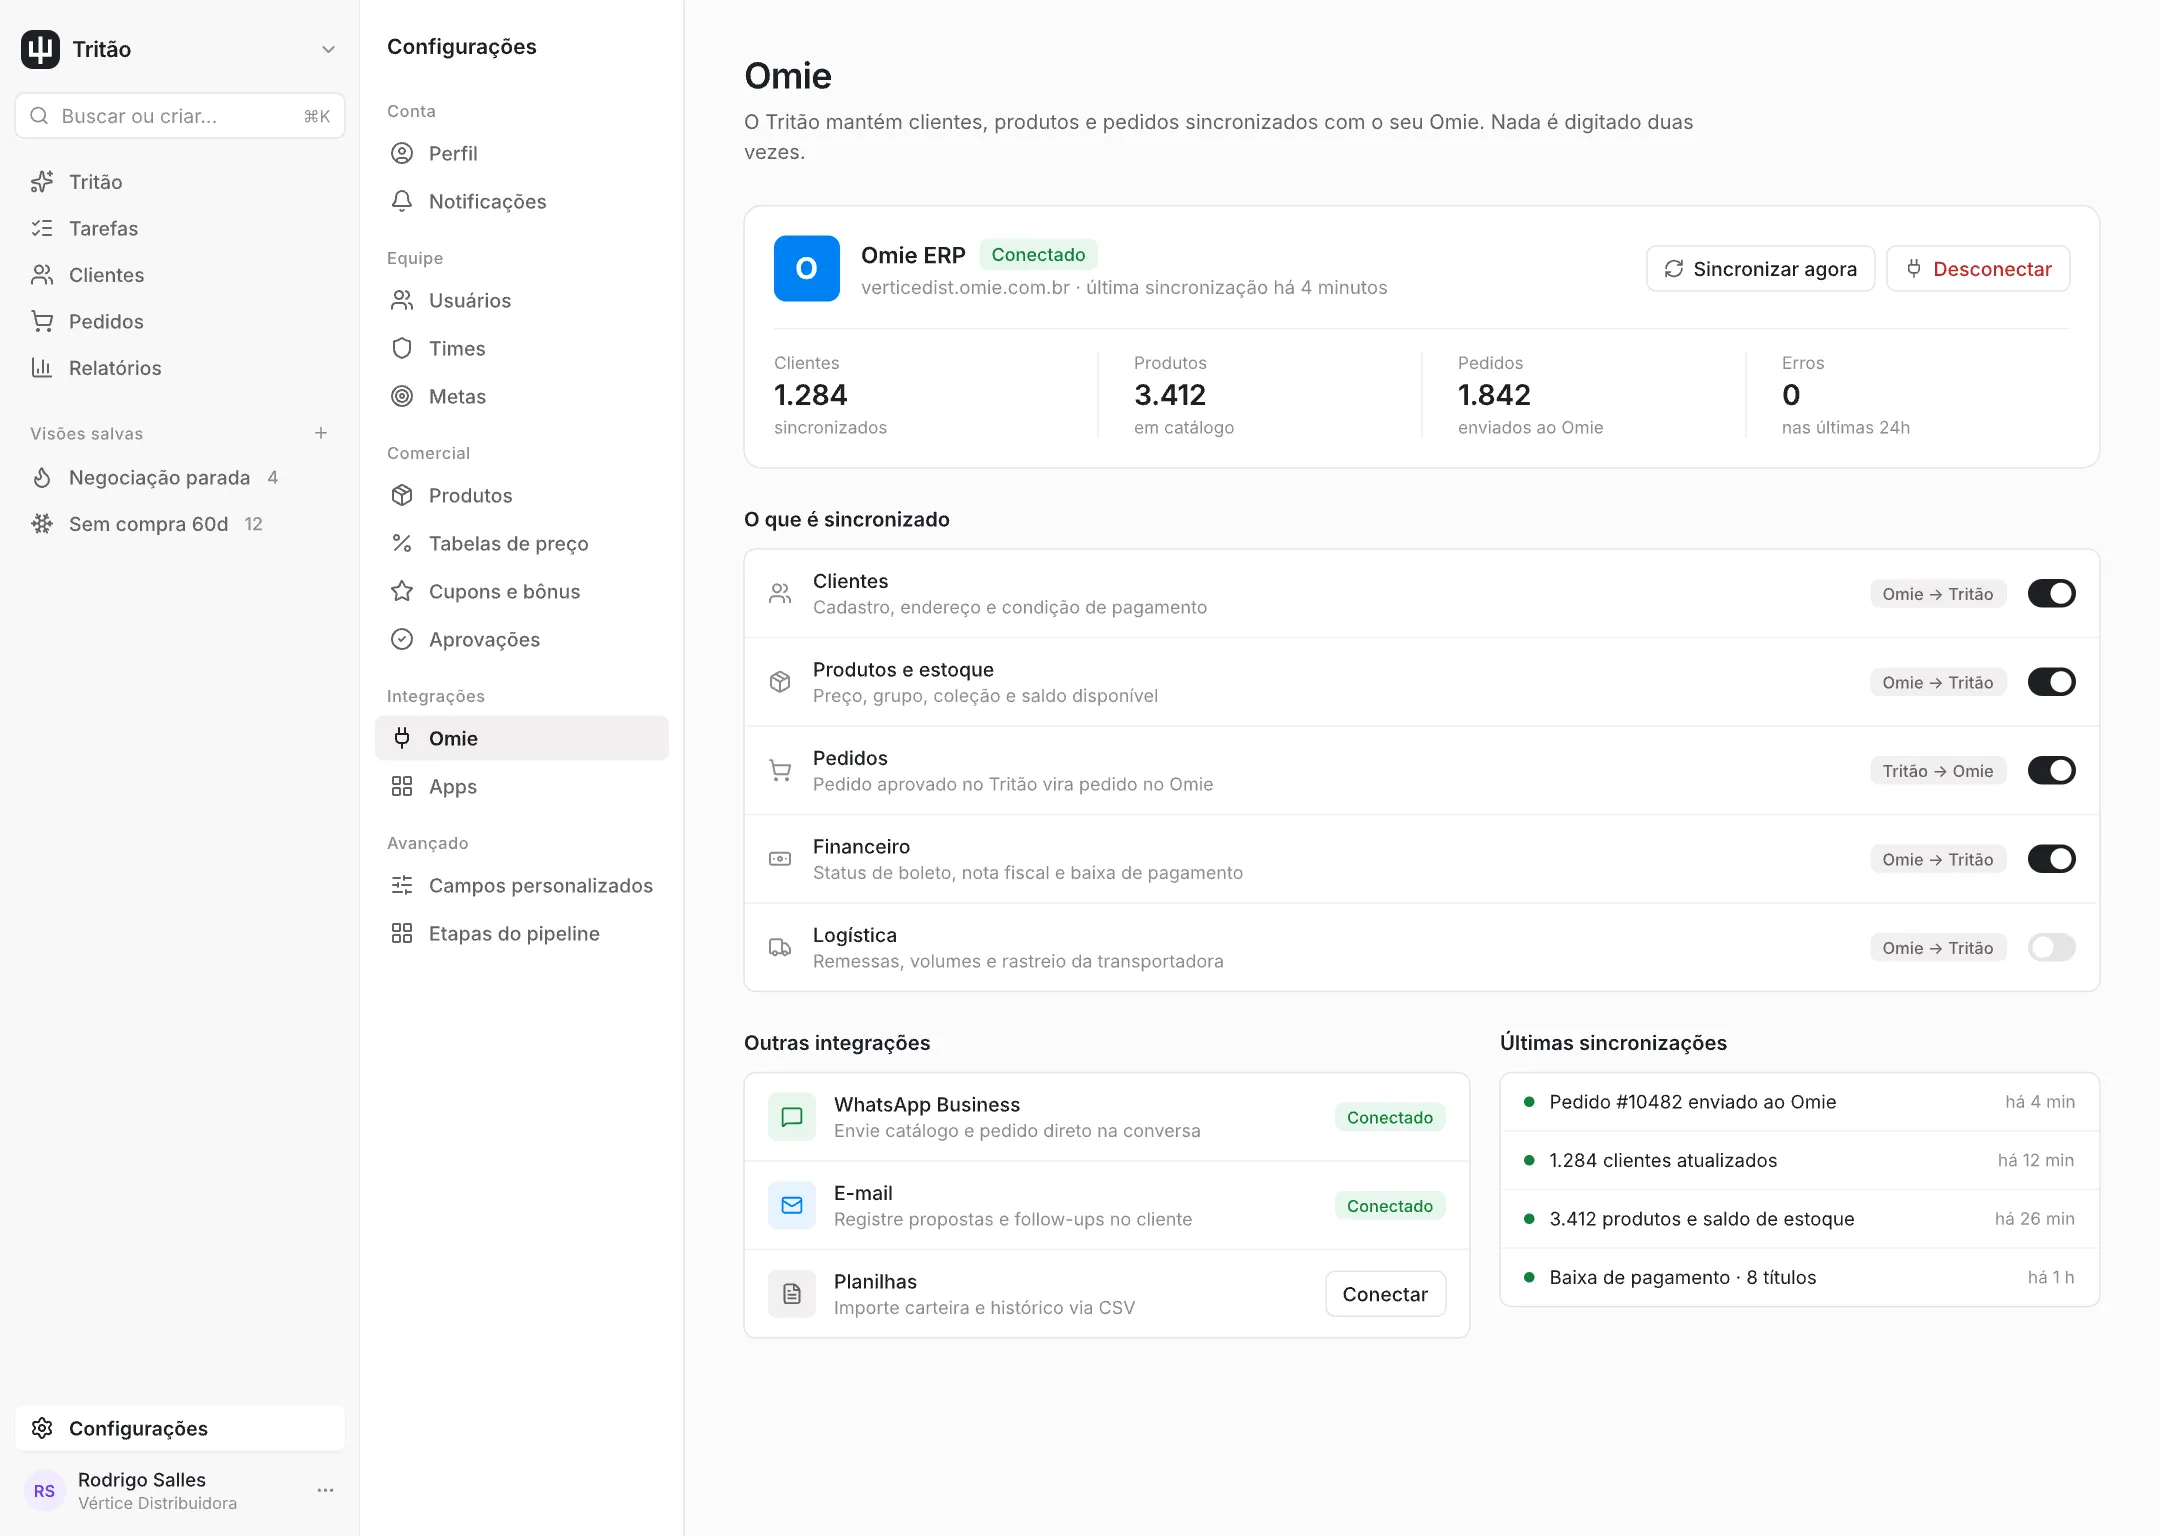Image resolution: width=2160 pixels, height=1536 pixels.
Task: Click the Apps grid icon
Action: click(402, 786)
